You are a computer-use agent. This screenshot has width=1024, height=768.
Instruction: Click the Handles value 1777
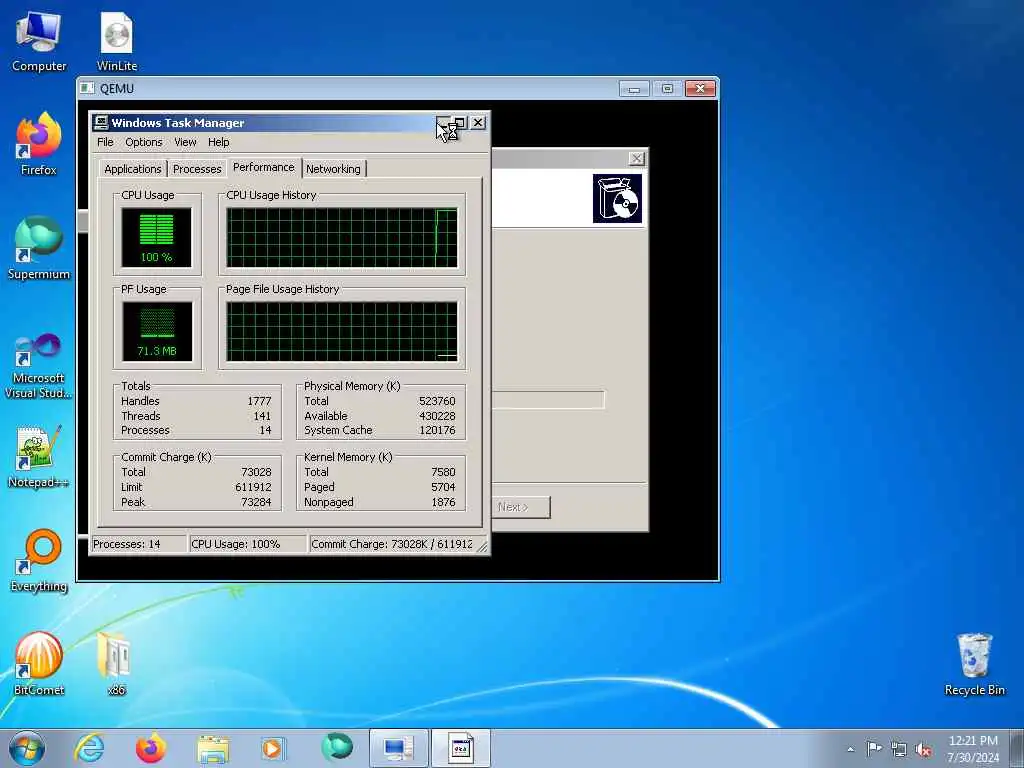pos(259,401)
